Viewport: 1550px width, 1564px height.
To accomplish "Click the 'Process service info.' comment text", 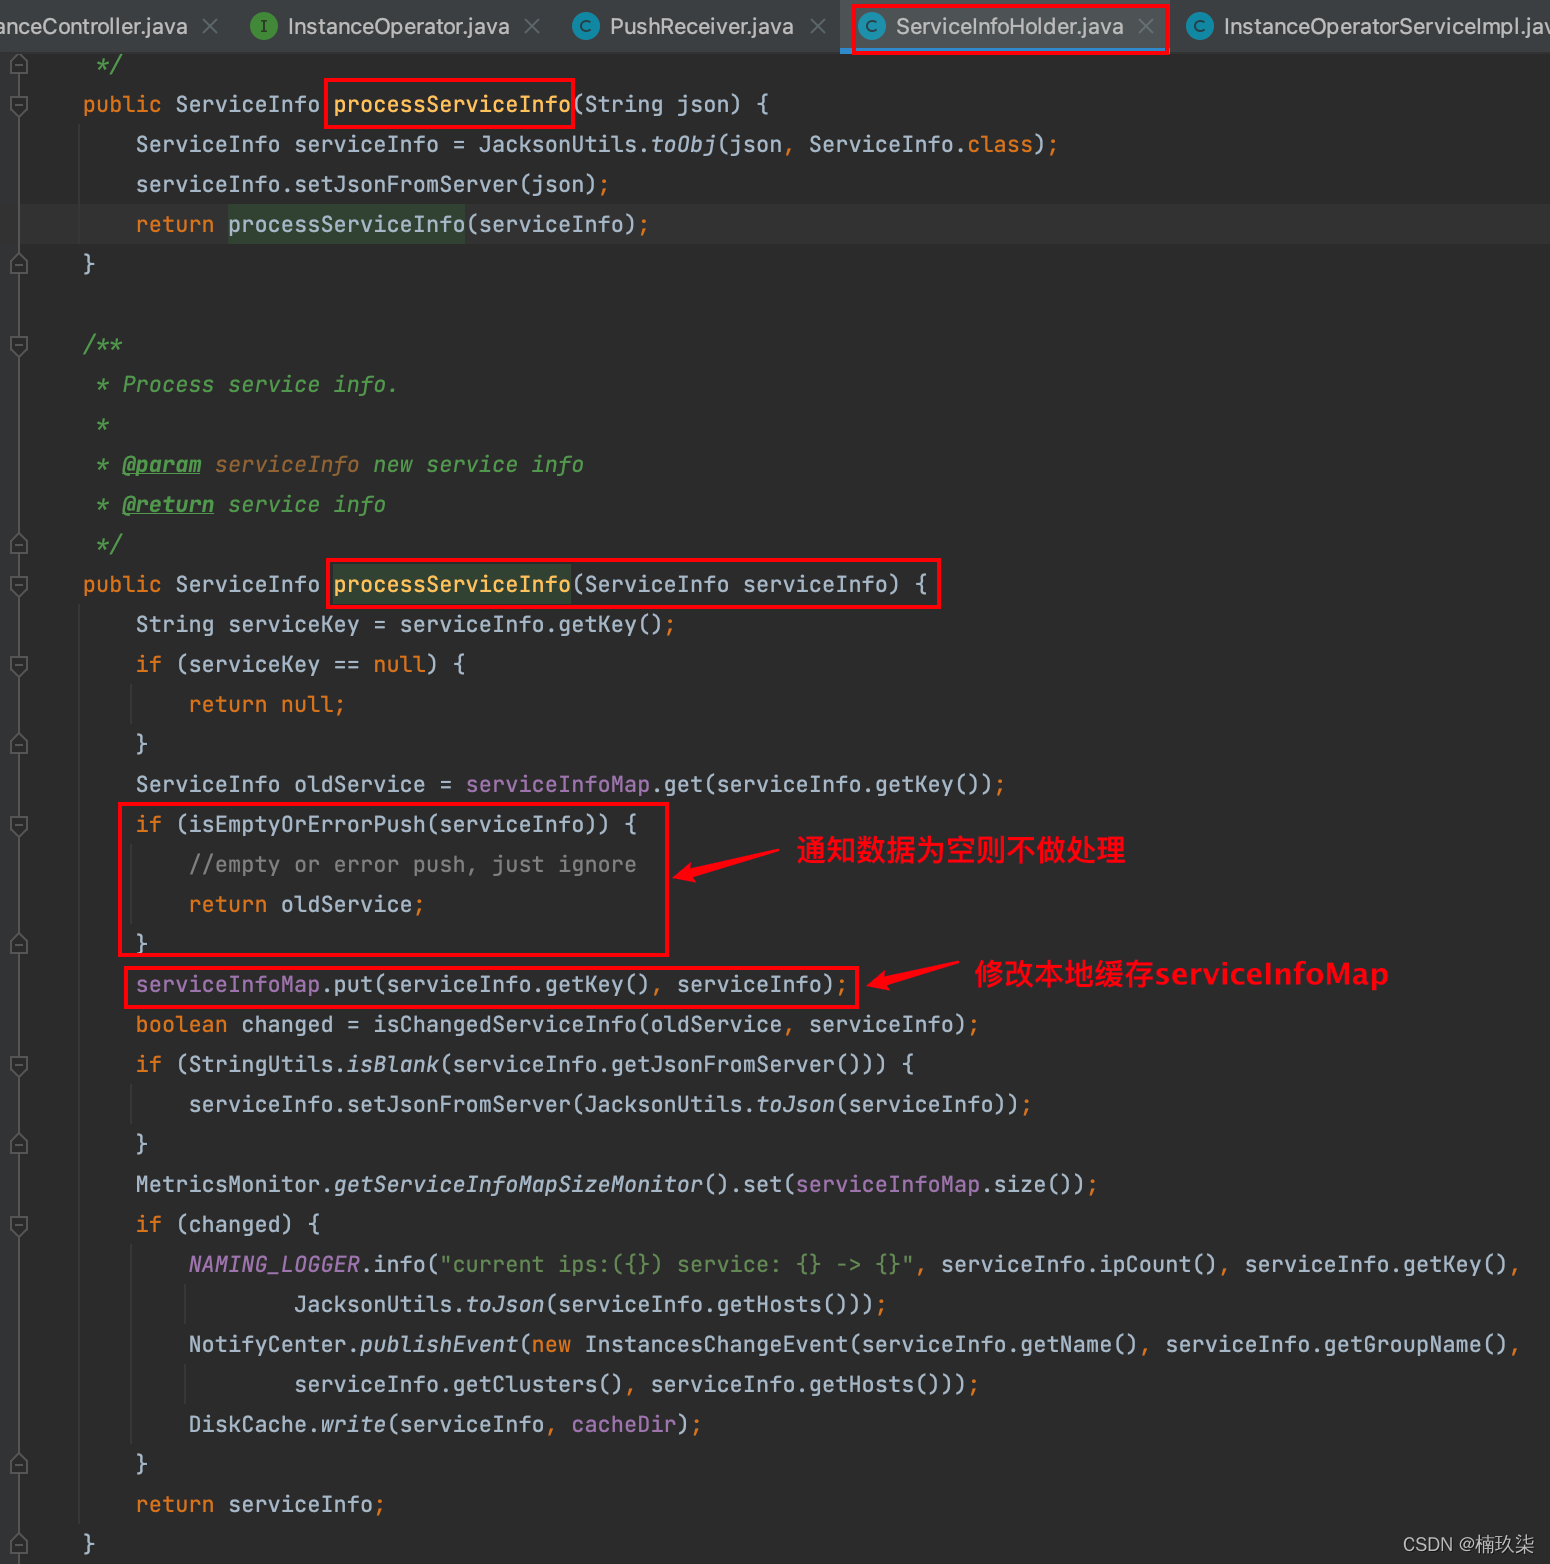I will [260, 384].
